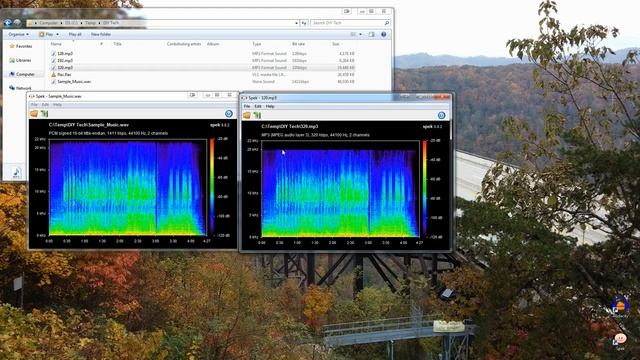
Task: Open Help menu in Spek 320.mp3 window
Action: (270, 107)
